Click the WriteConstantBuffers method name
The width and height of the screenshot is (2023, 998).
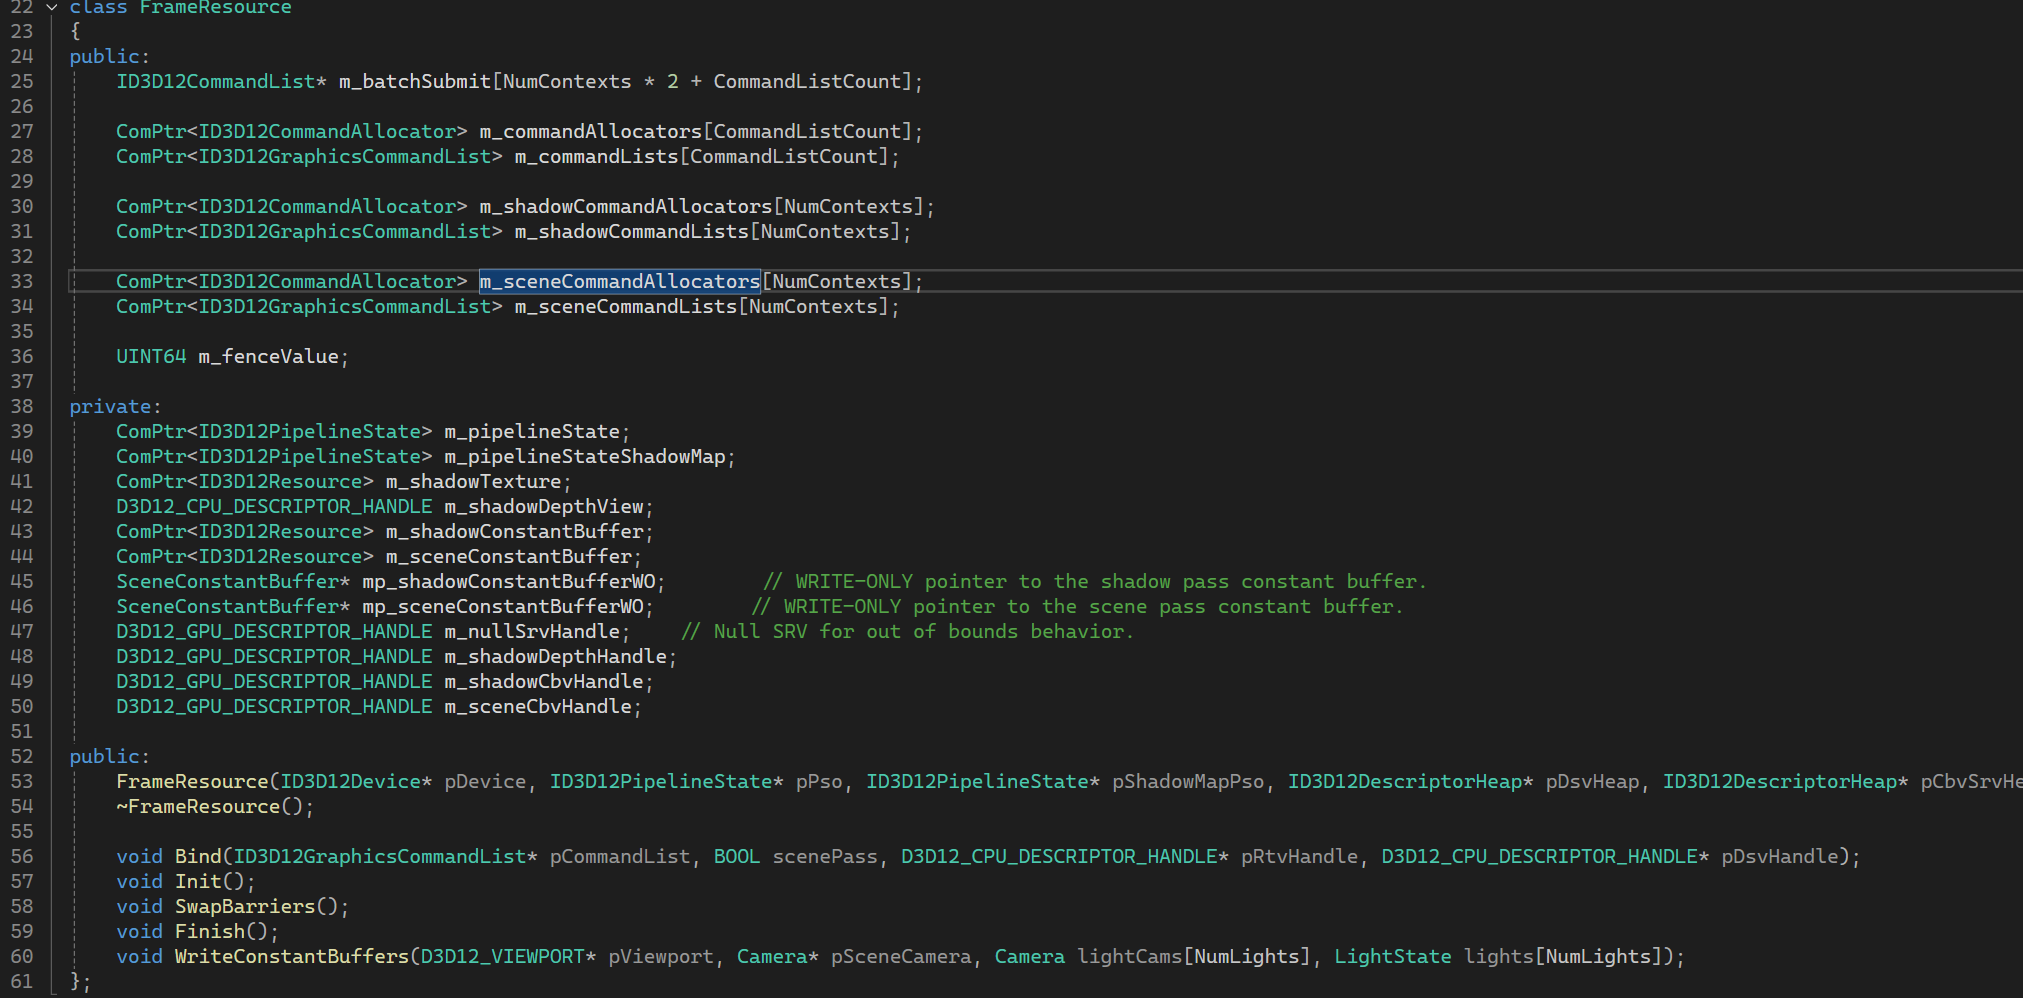[292, 956]
